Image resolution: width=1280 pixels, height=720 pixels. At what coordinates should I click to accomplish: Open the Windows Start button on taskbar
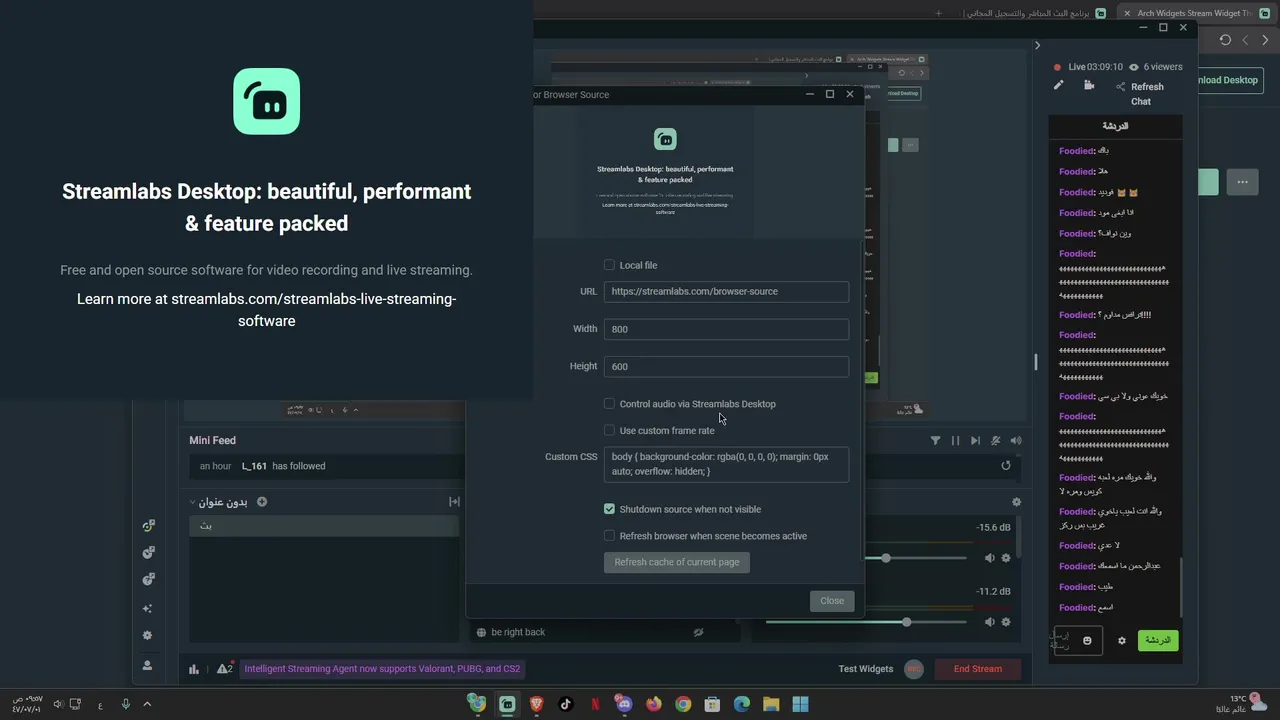(x=800, y=704)
